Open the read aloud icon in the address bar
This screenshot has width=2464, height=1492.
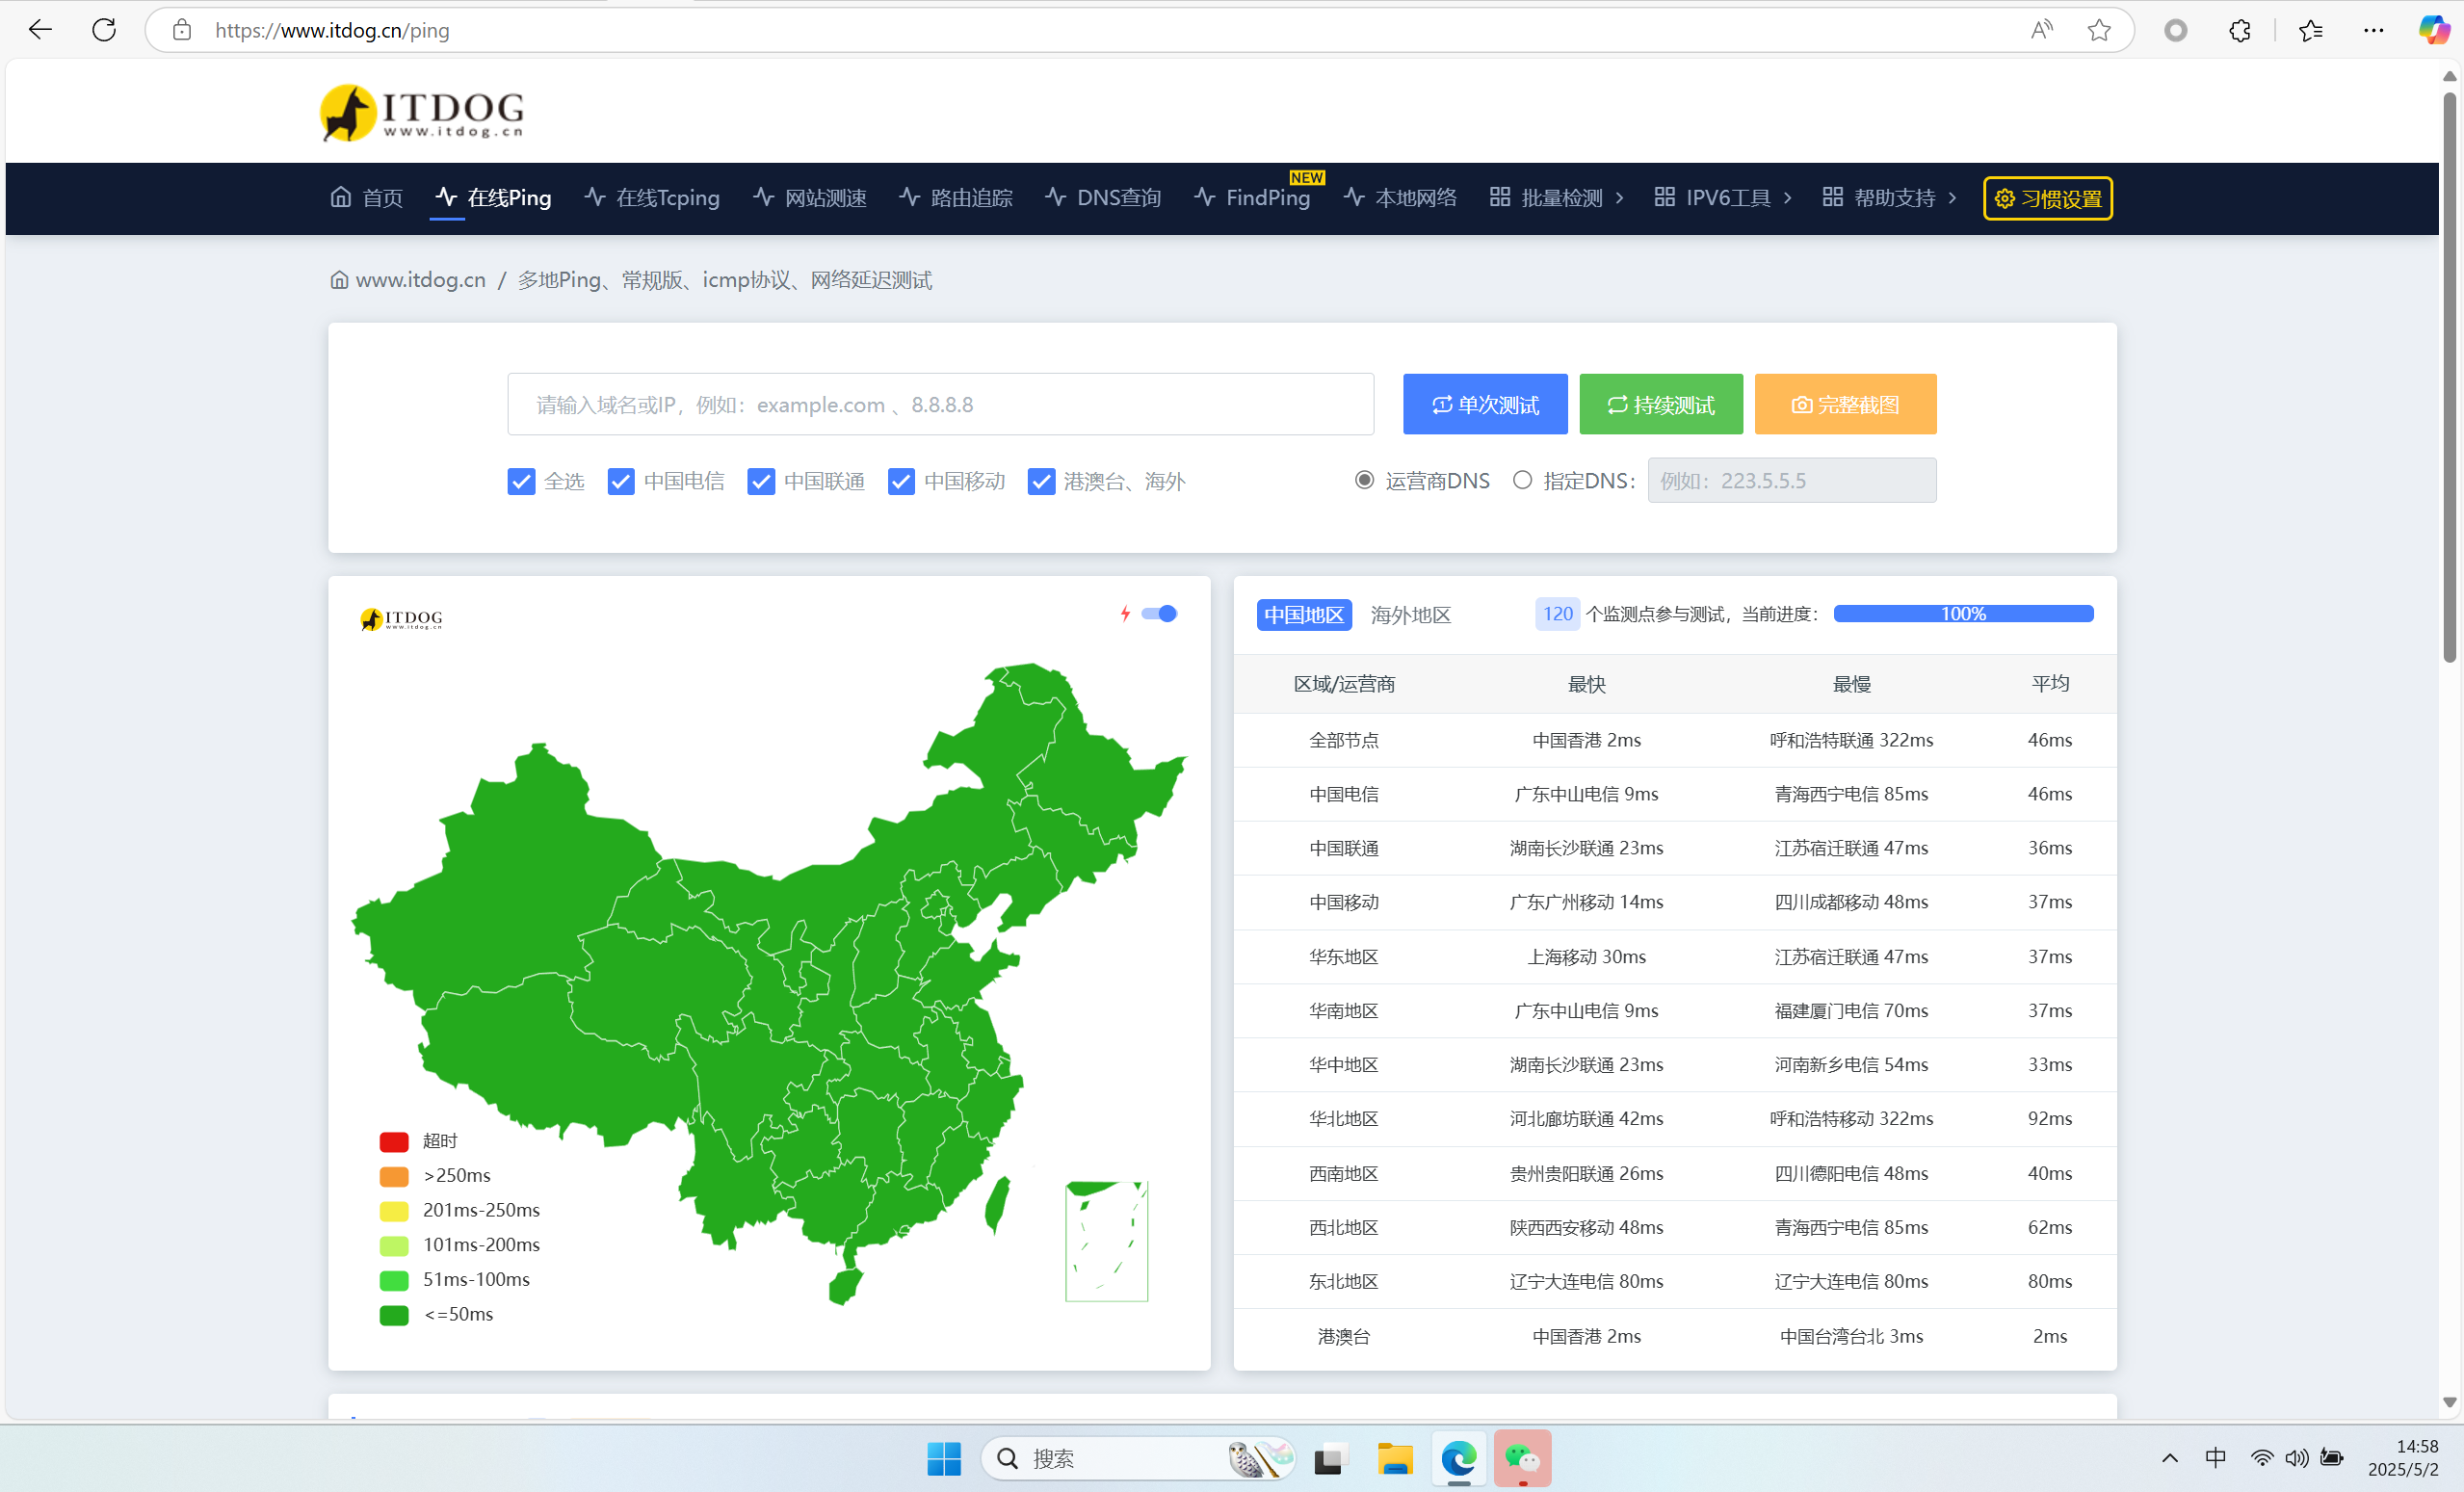click(2041, 30)
